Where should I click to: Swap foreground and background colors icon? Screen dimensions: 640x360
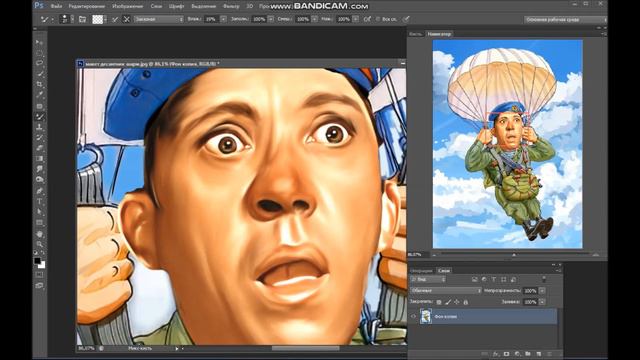click(x=42, y=253)
